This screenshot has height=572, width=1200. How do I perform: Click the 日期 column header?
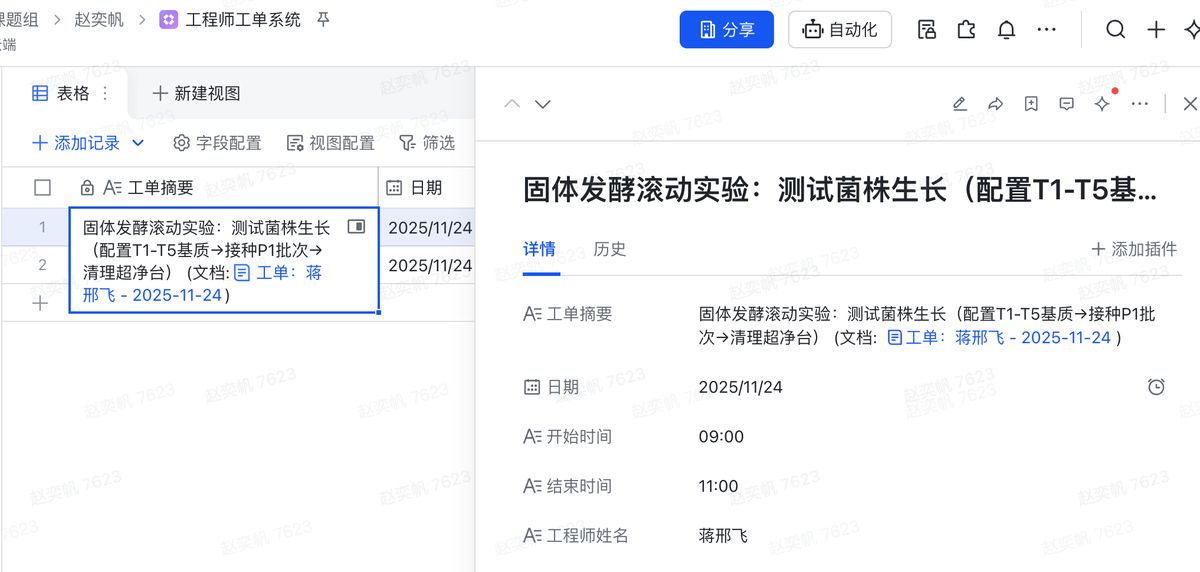pos(427,187)
